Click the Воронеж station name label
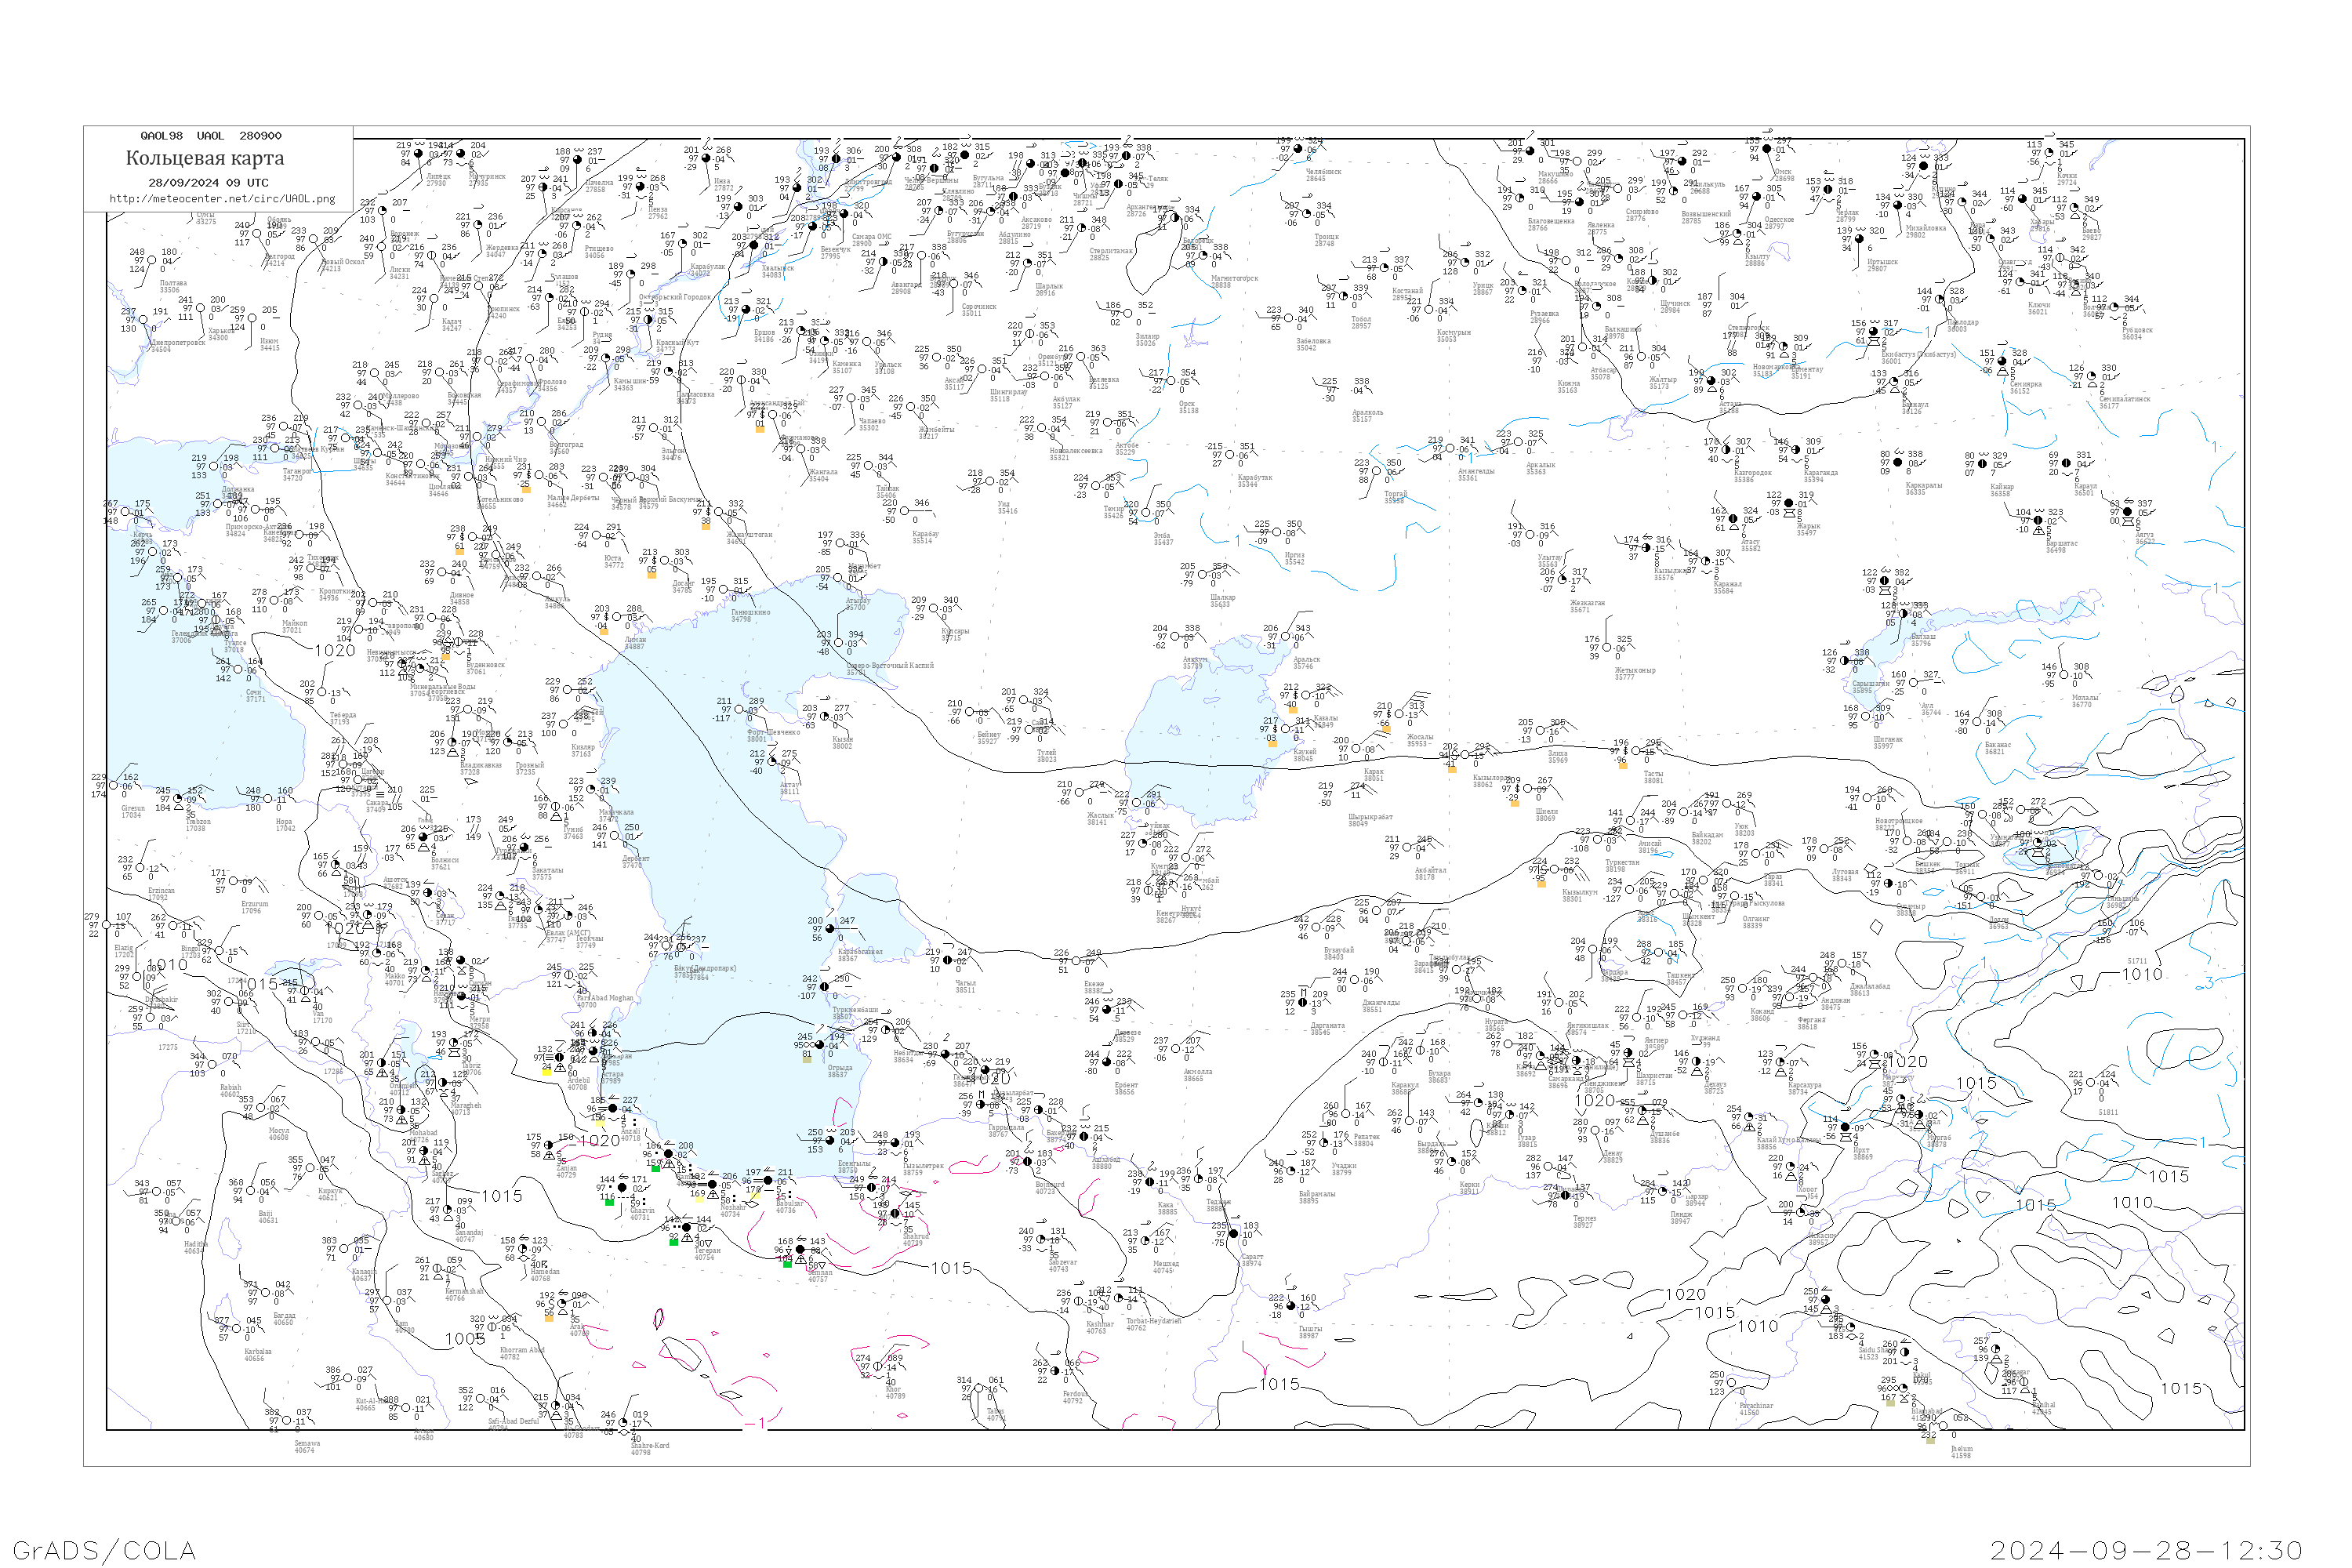 coord(405,234)
